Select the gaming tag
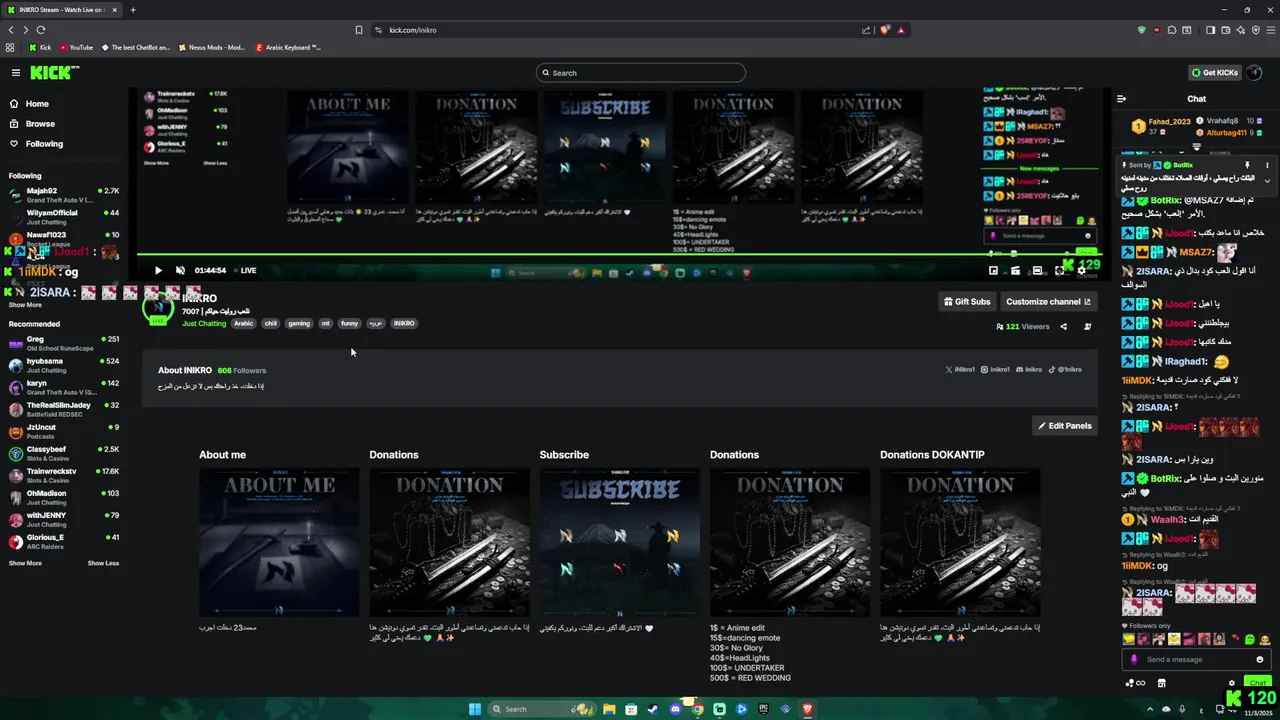This screenshot has height=720, width=1280. [x=299, y=323]
